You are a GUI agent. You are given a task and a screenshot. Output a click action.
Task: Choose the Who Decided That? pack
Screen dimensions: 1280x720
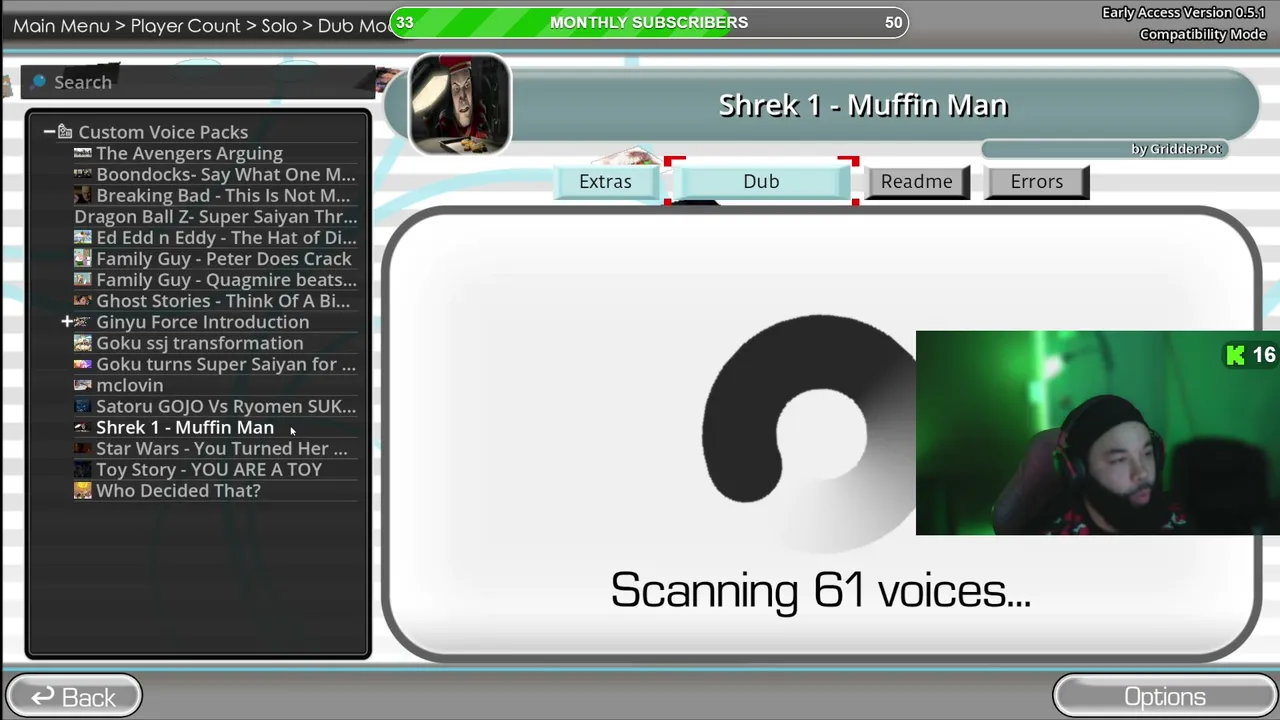178,490
